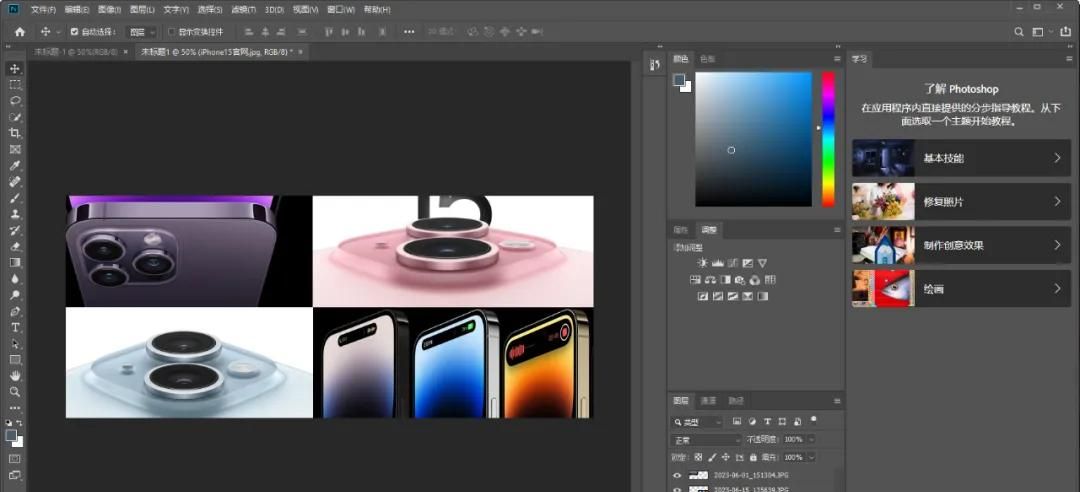Open the Window (窗口) menu
The image size is (1080, 492).
pos(341,10)
